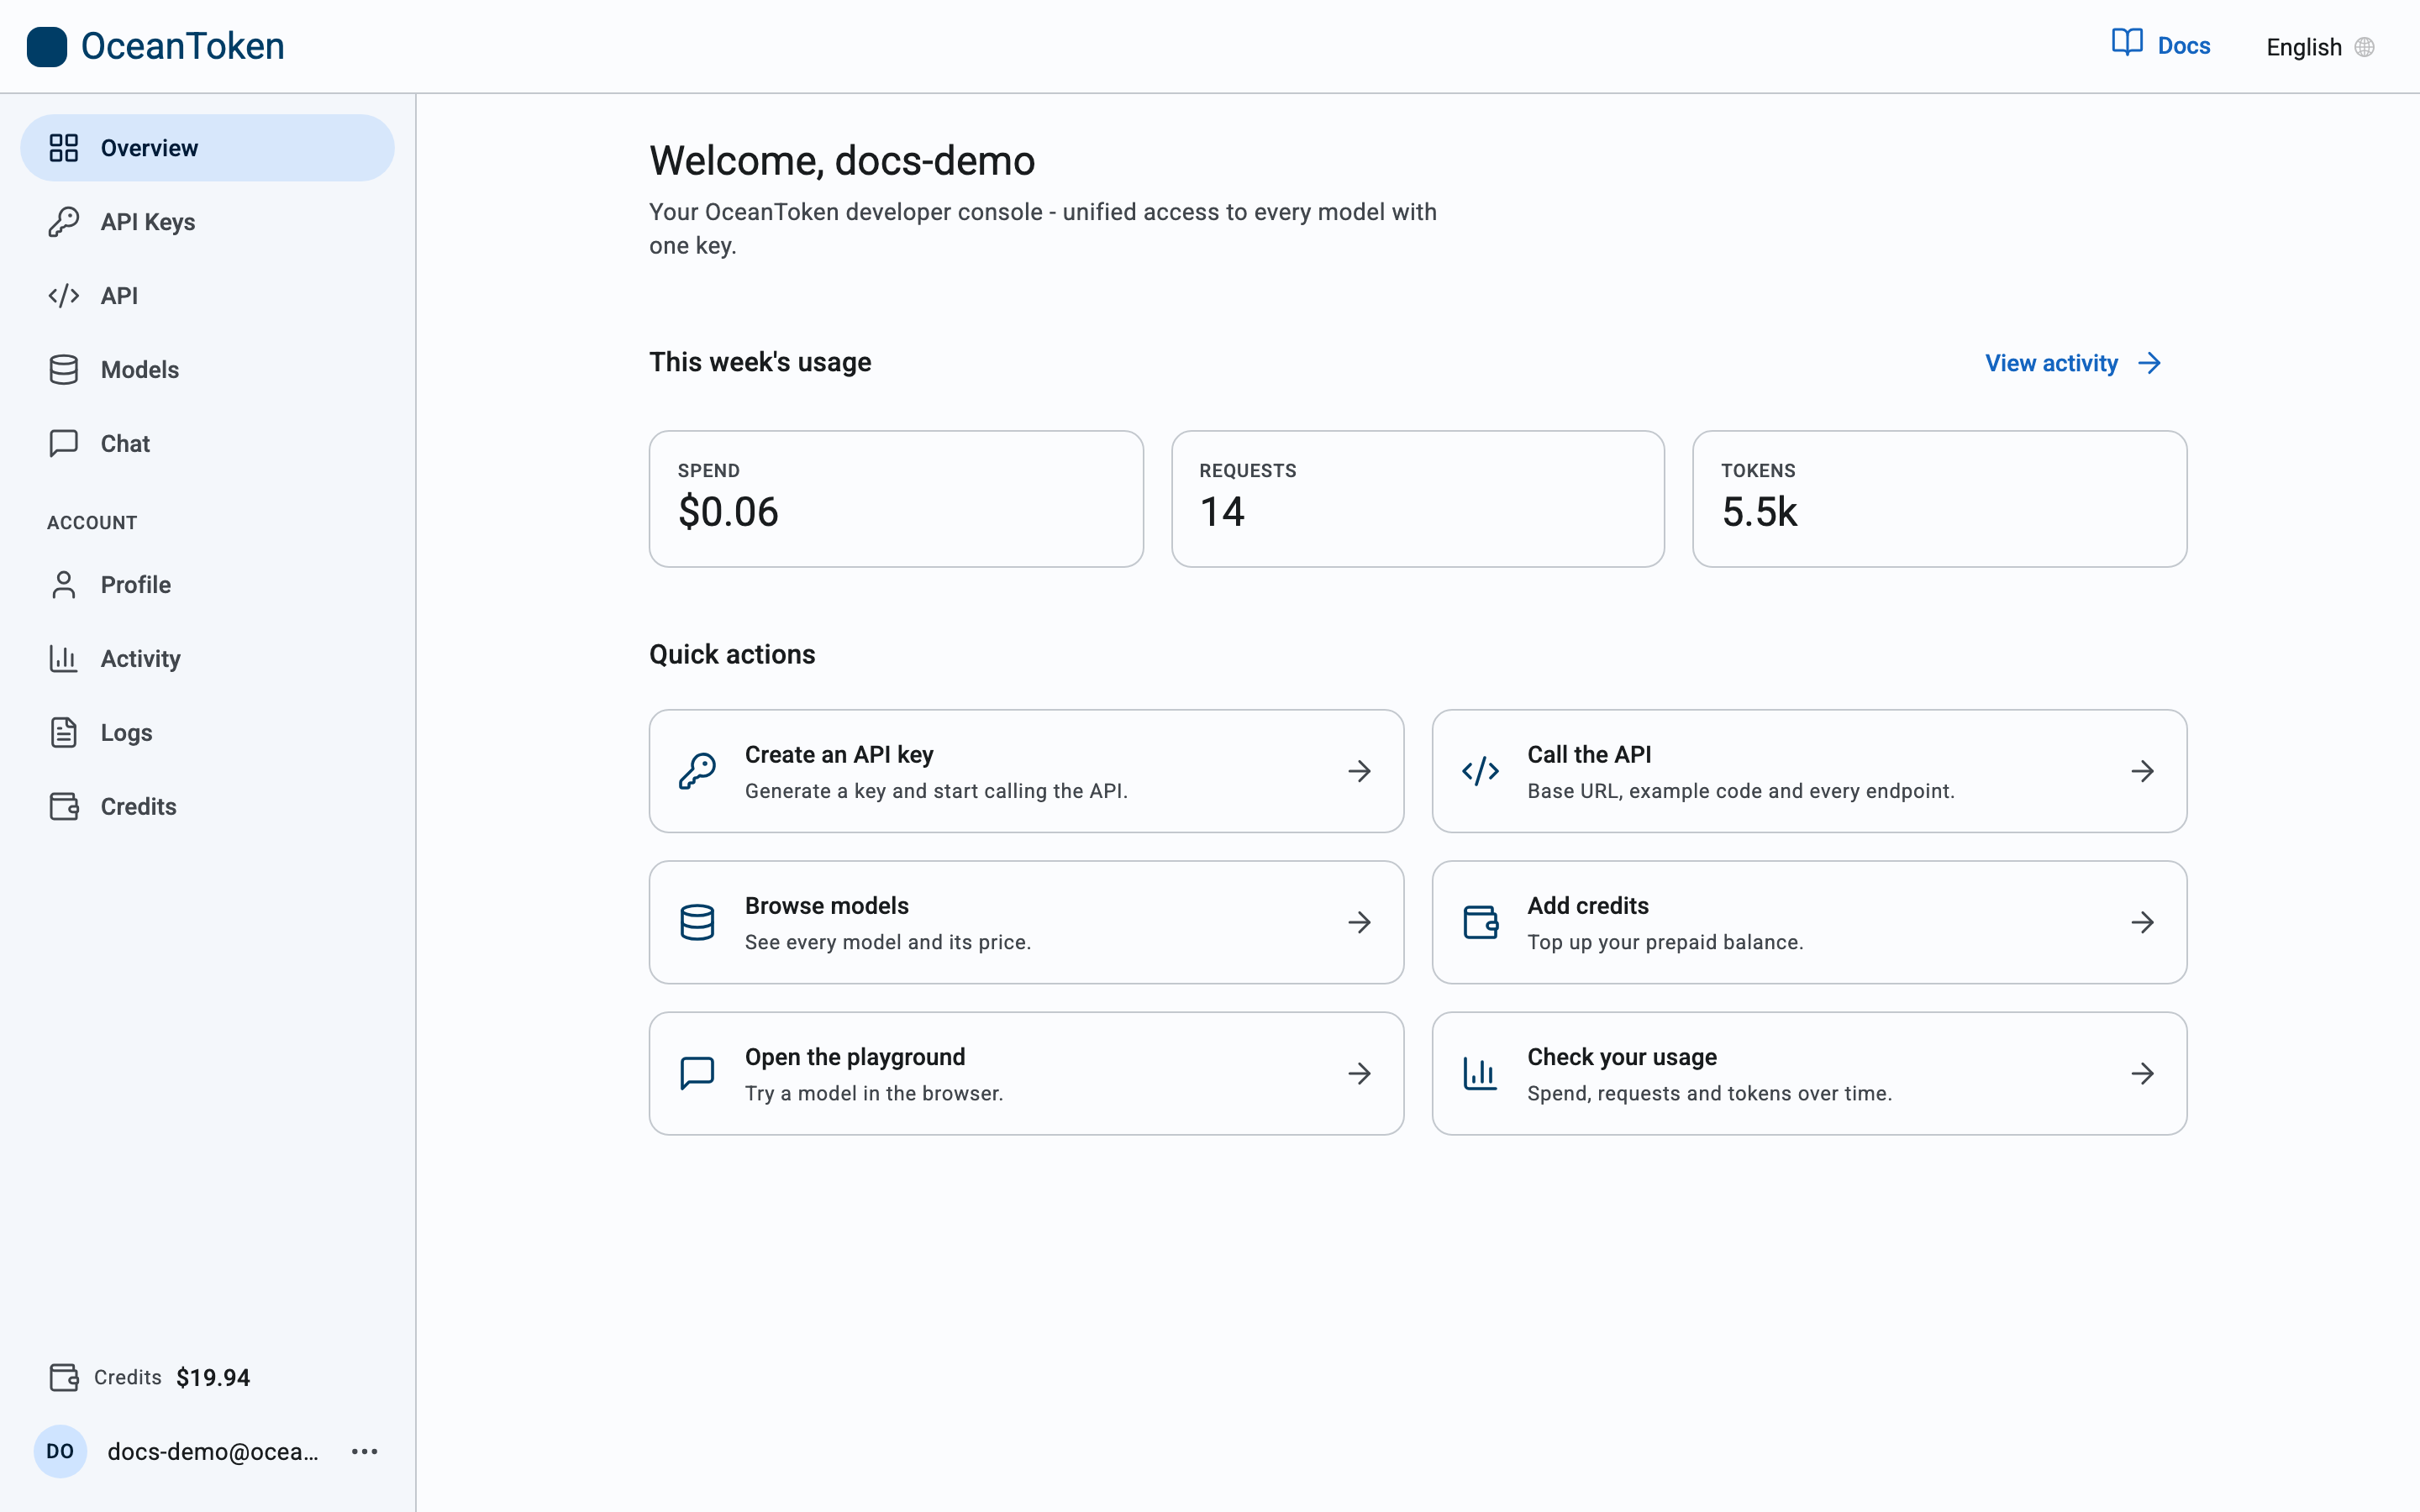Open Docs book icon in header
This screenshot has width=2420, height=1512.
(x=2127, y=43)
